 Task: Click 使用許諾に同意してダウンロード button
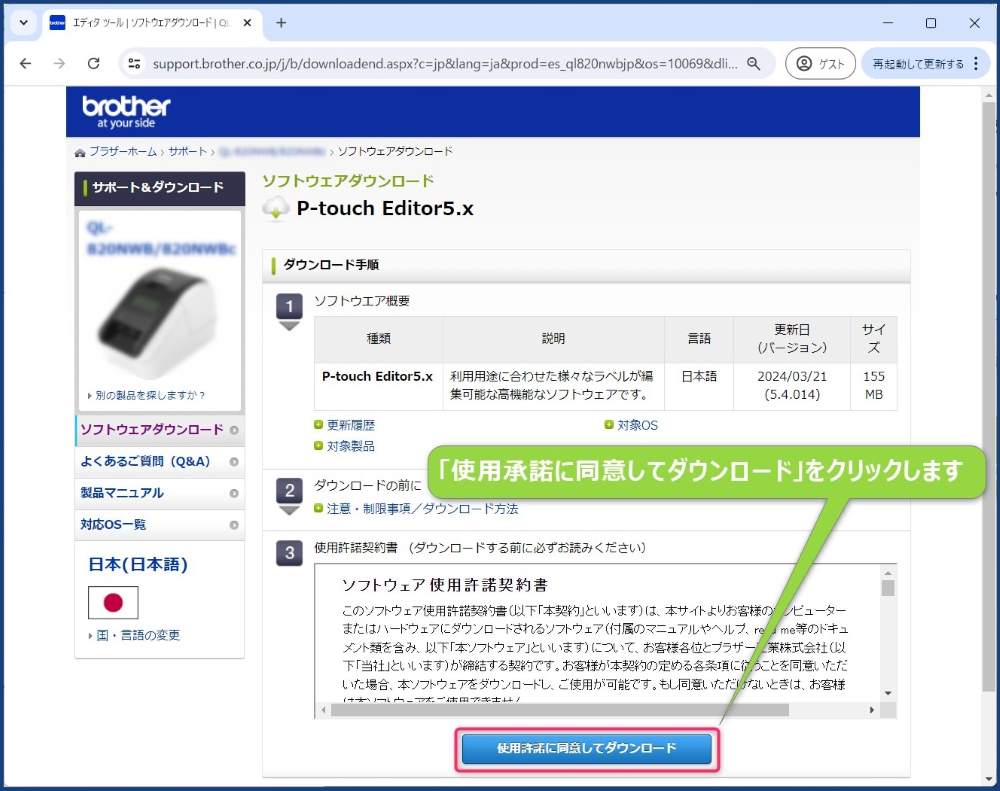point(587,748)
